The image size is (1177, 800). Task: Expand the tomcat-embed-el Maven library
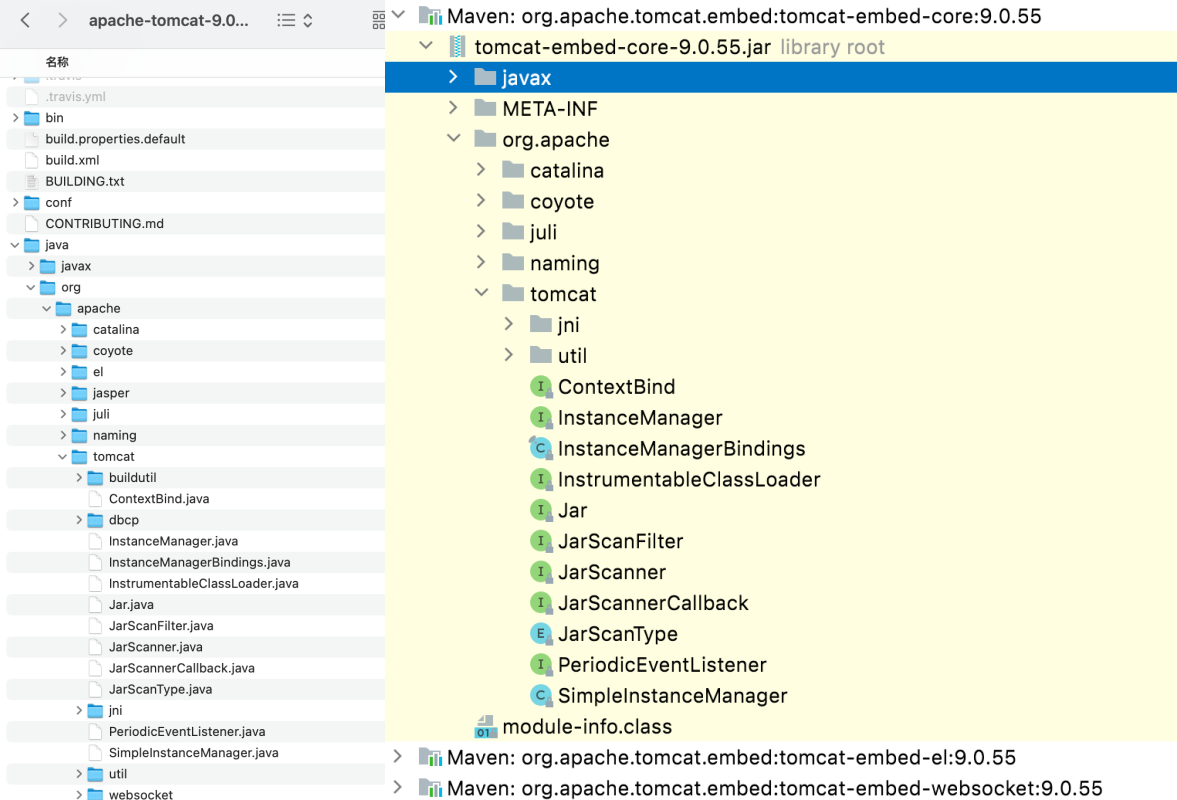[398, 757]
